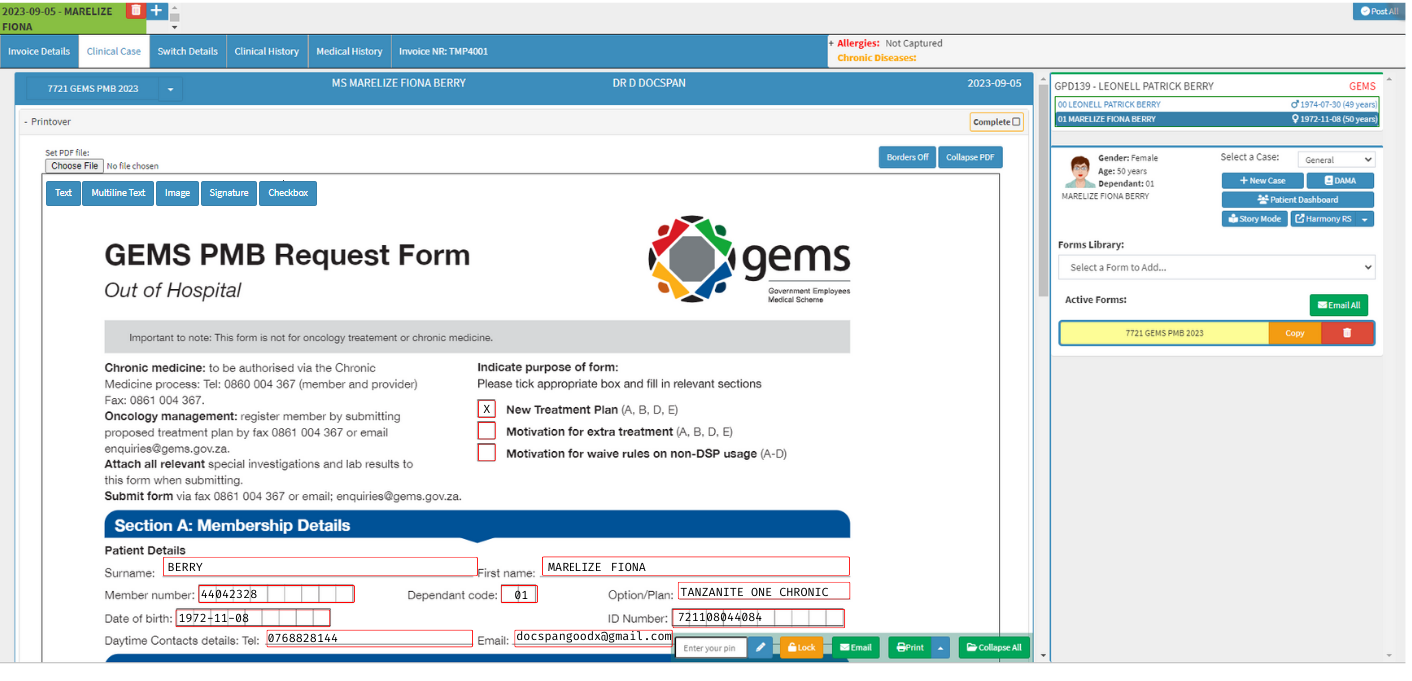The width and height of the screenshot is (1412, 681).
Task: Click the Option/Plan field TANZANITE ONE CHRONIC
Action: (764, 592)
